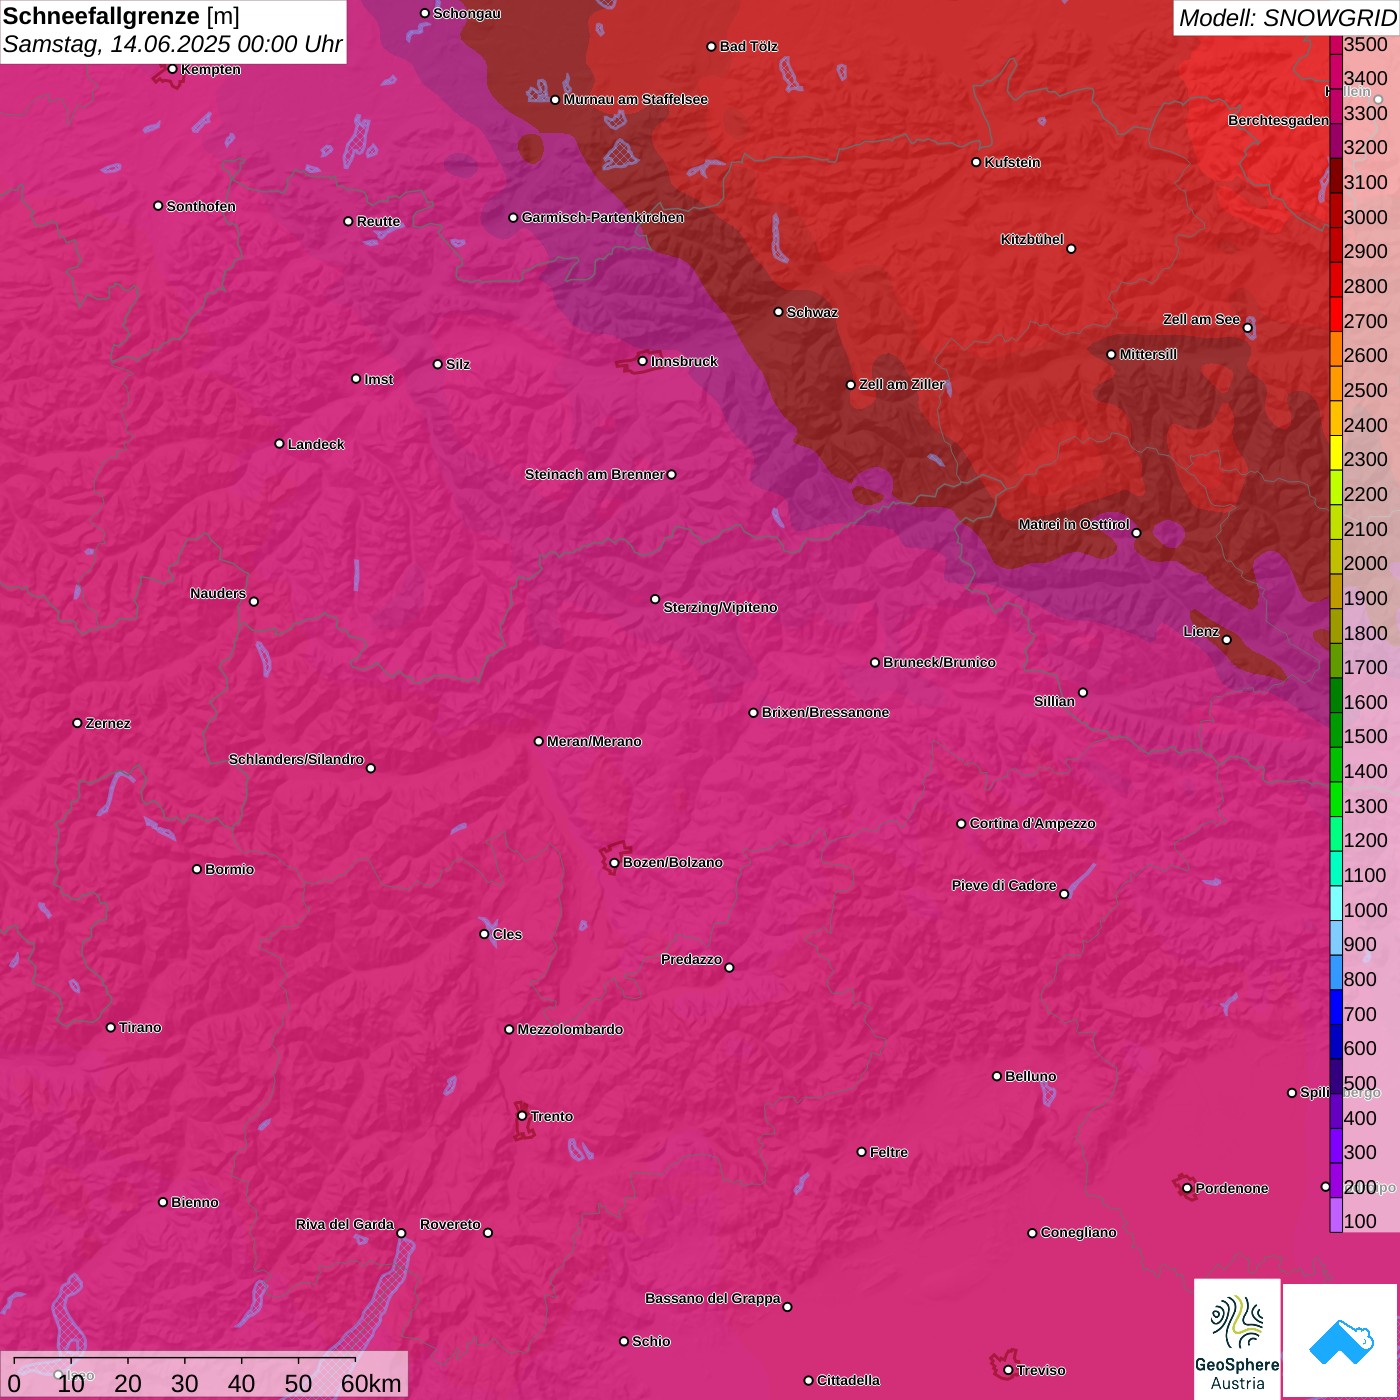
Task: Click the Riva del Garda label
Action: (345, 1224)
